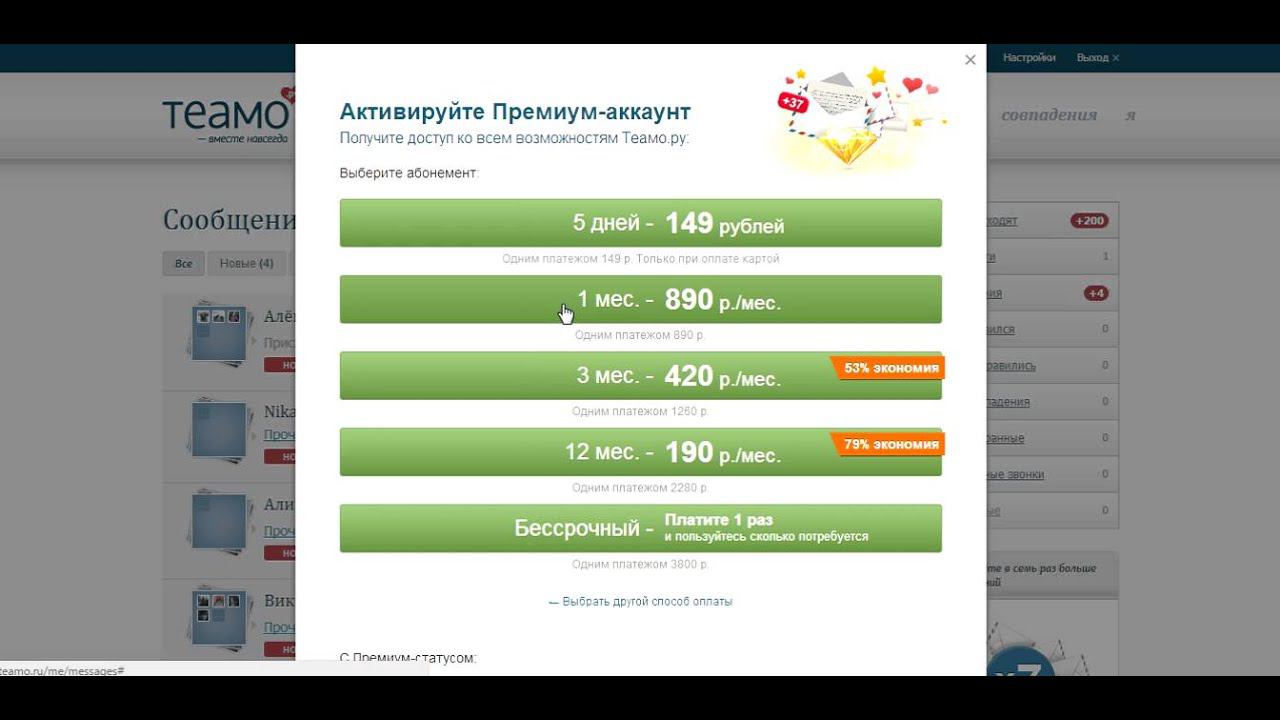Choose the 5 дней 149 рублей plan
Screen dimensions: 1280x720
[x=640, y=223]
